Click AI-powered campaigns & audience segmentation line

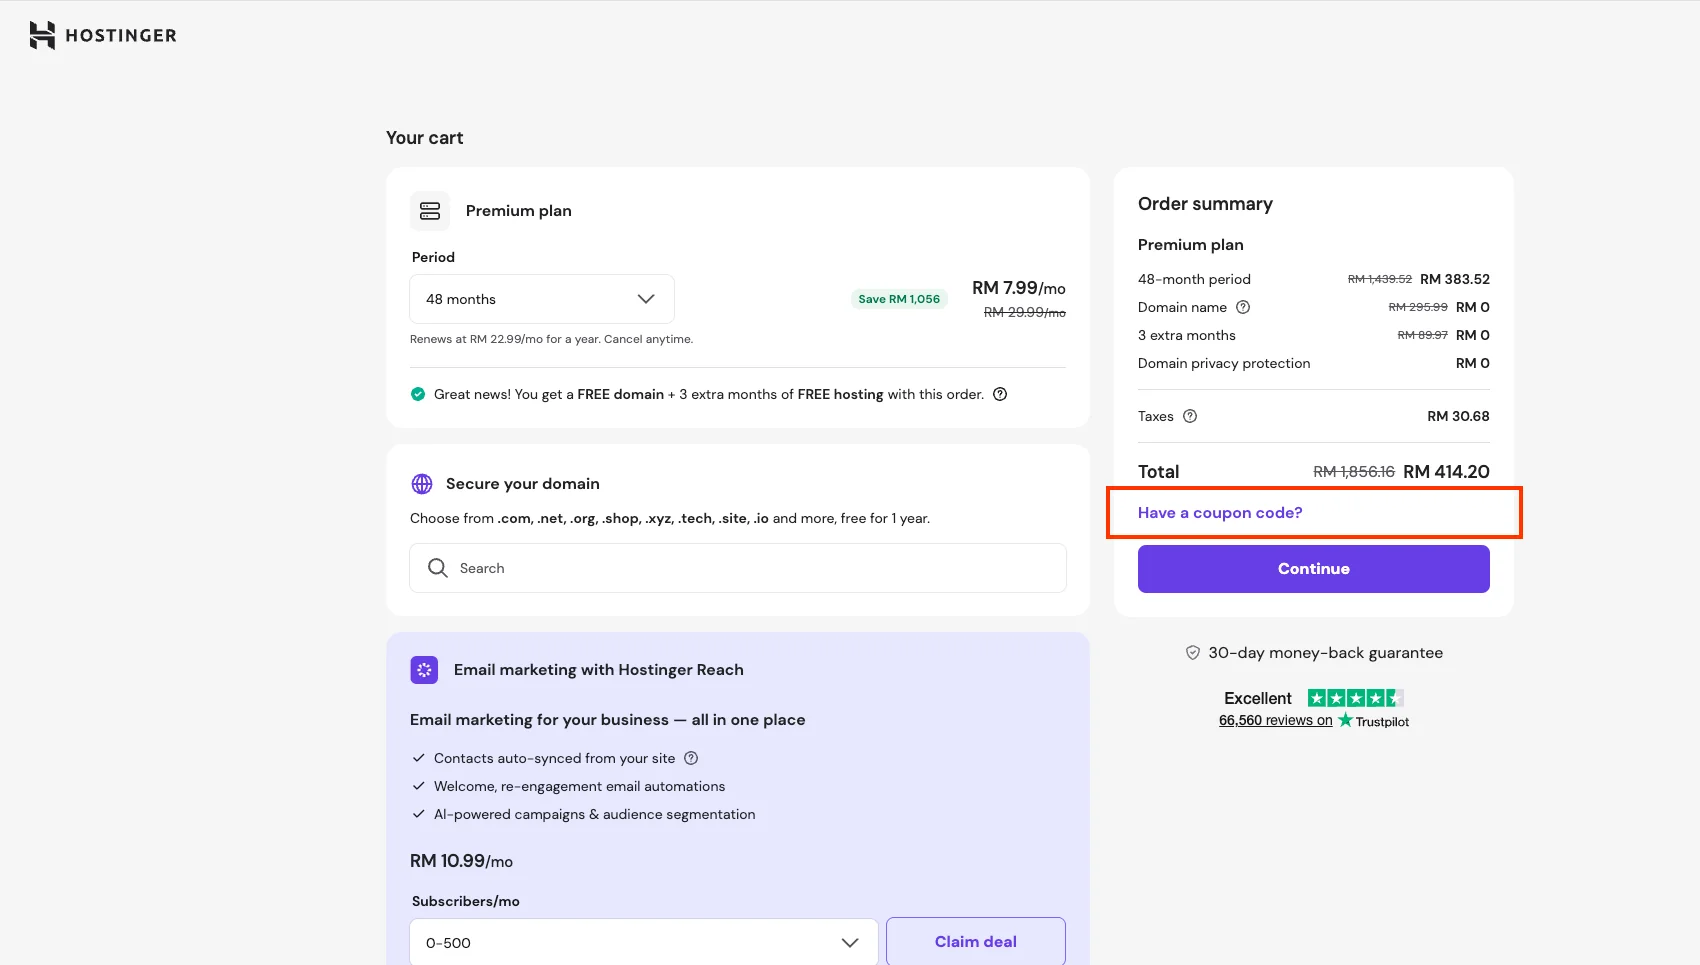coord(595,814)
